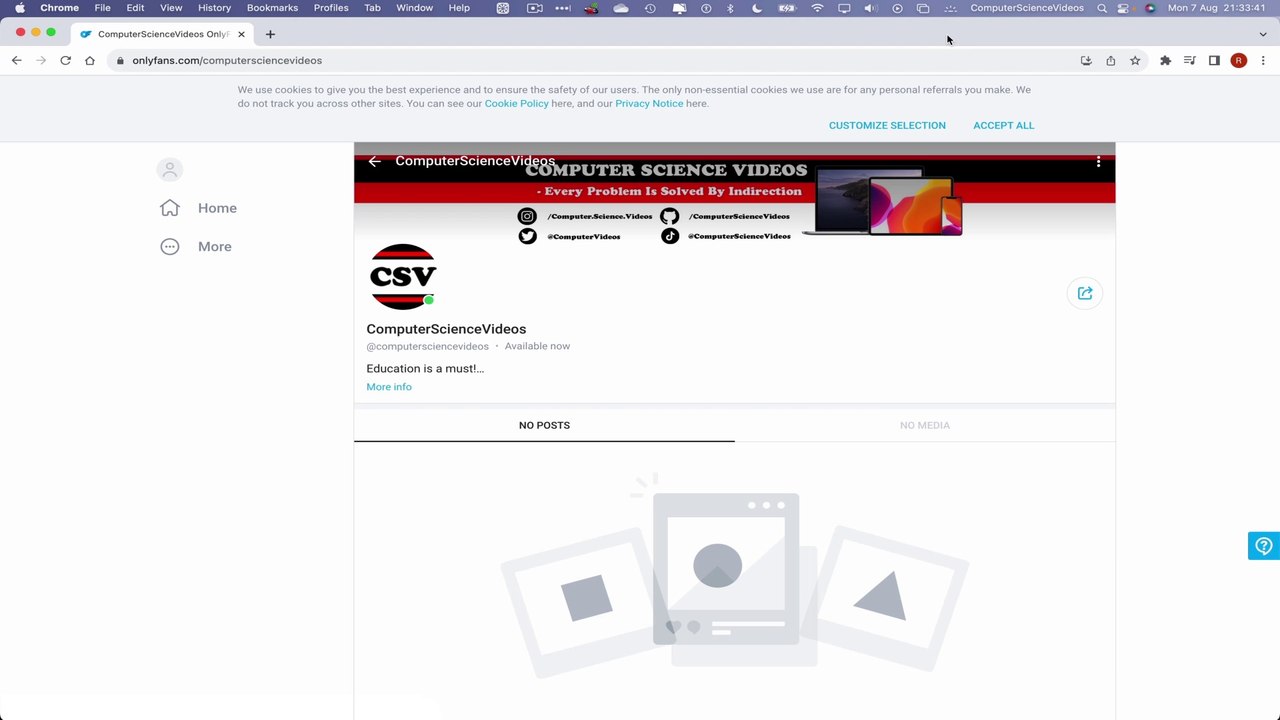This screenshot has height=720, width=1280.
Task: Click the profile header back arrow
Action: click(375, 161)
